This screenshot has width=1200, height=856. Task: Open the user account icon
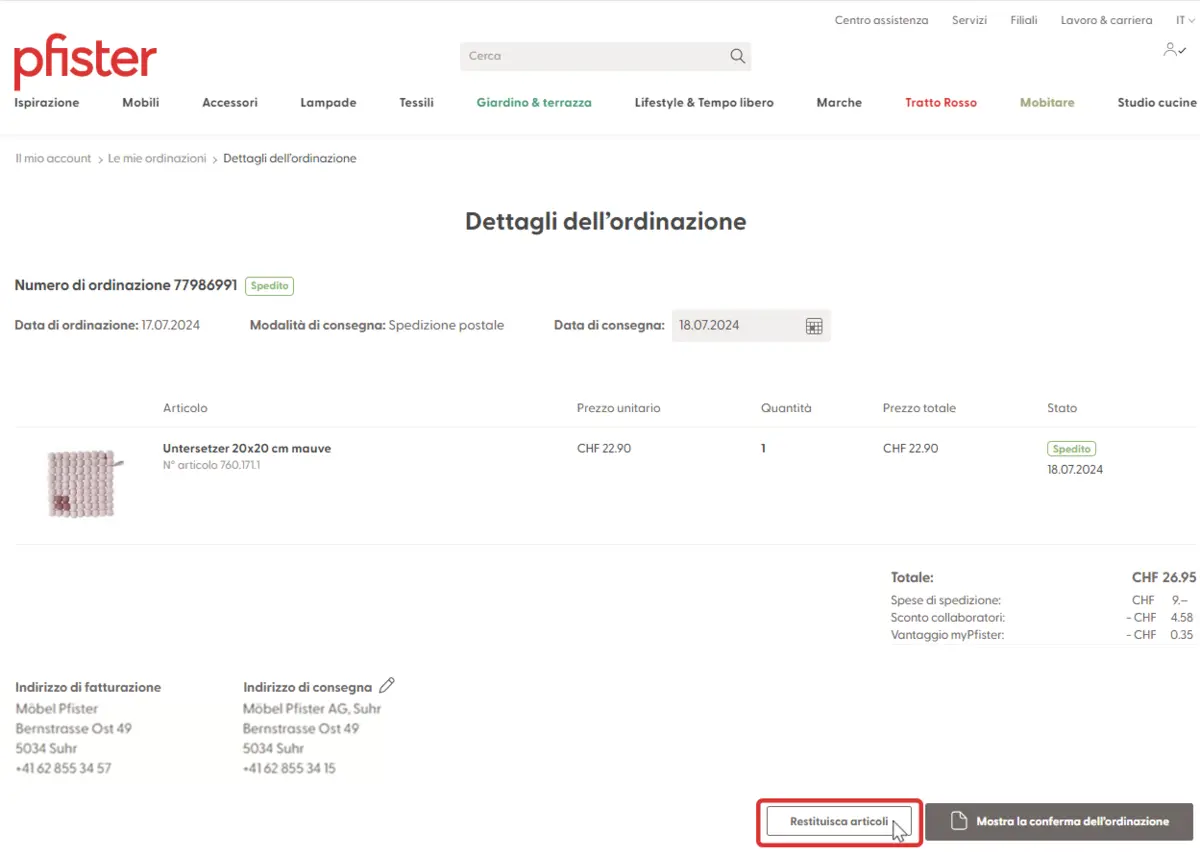coord(1173,50)
